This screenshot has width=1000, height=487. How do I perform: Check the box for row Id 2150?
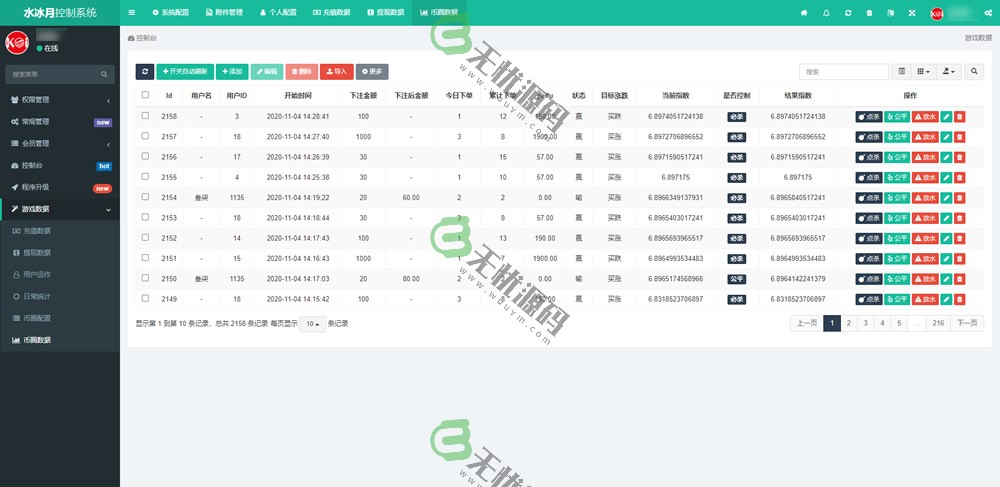pyautogui.click(x=145, y=278)
